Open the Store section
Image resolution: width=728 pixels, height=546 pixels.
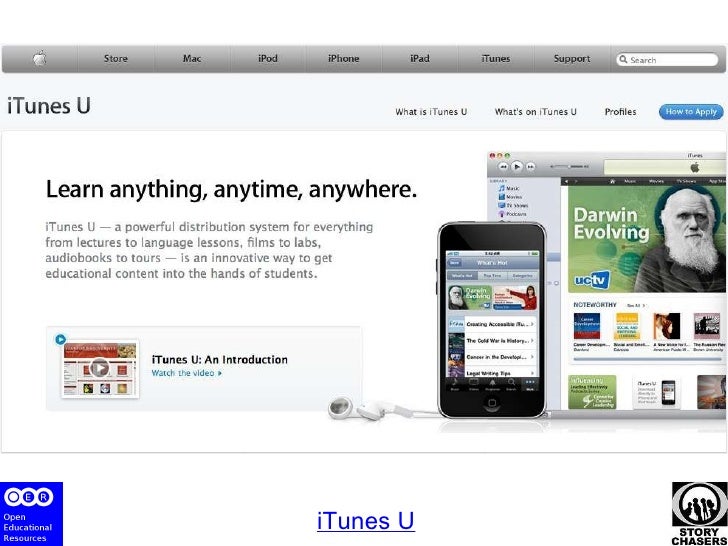[x=116, y=58]
